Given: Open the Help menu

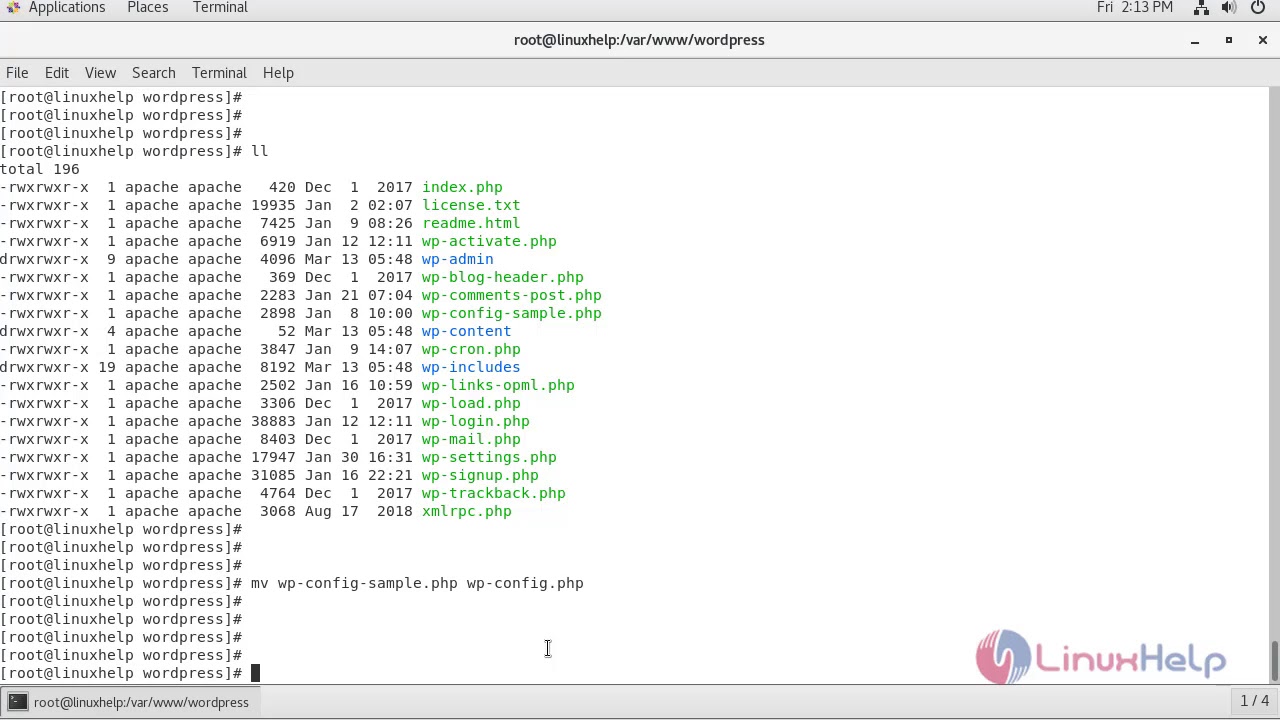Looking at the screenshot, I should (278, 73).
